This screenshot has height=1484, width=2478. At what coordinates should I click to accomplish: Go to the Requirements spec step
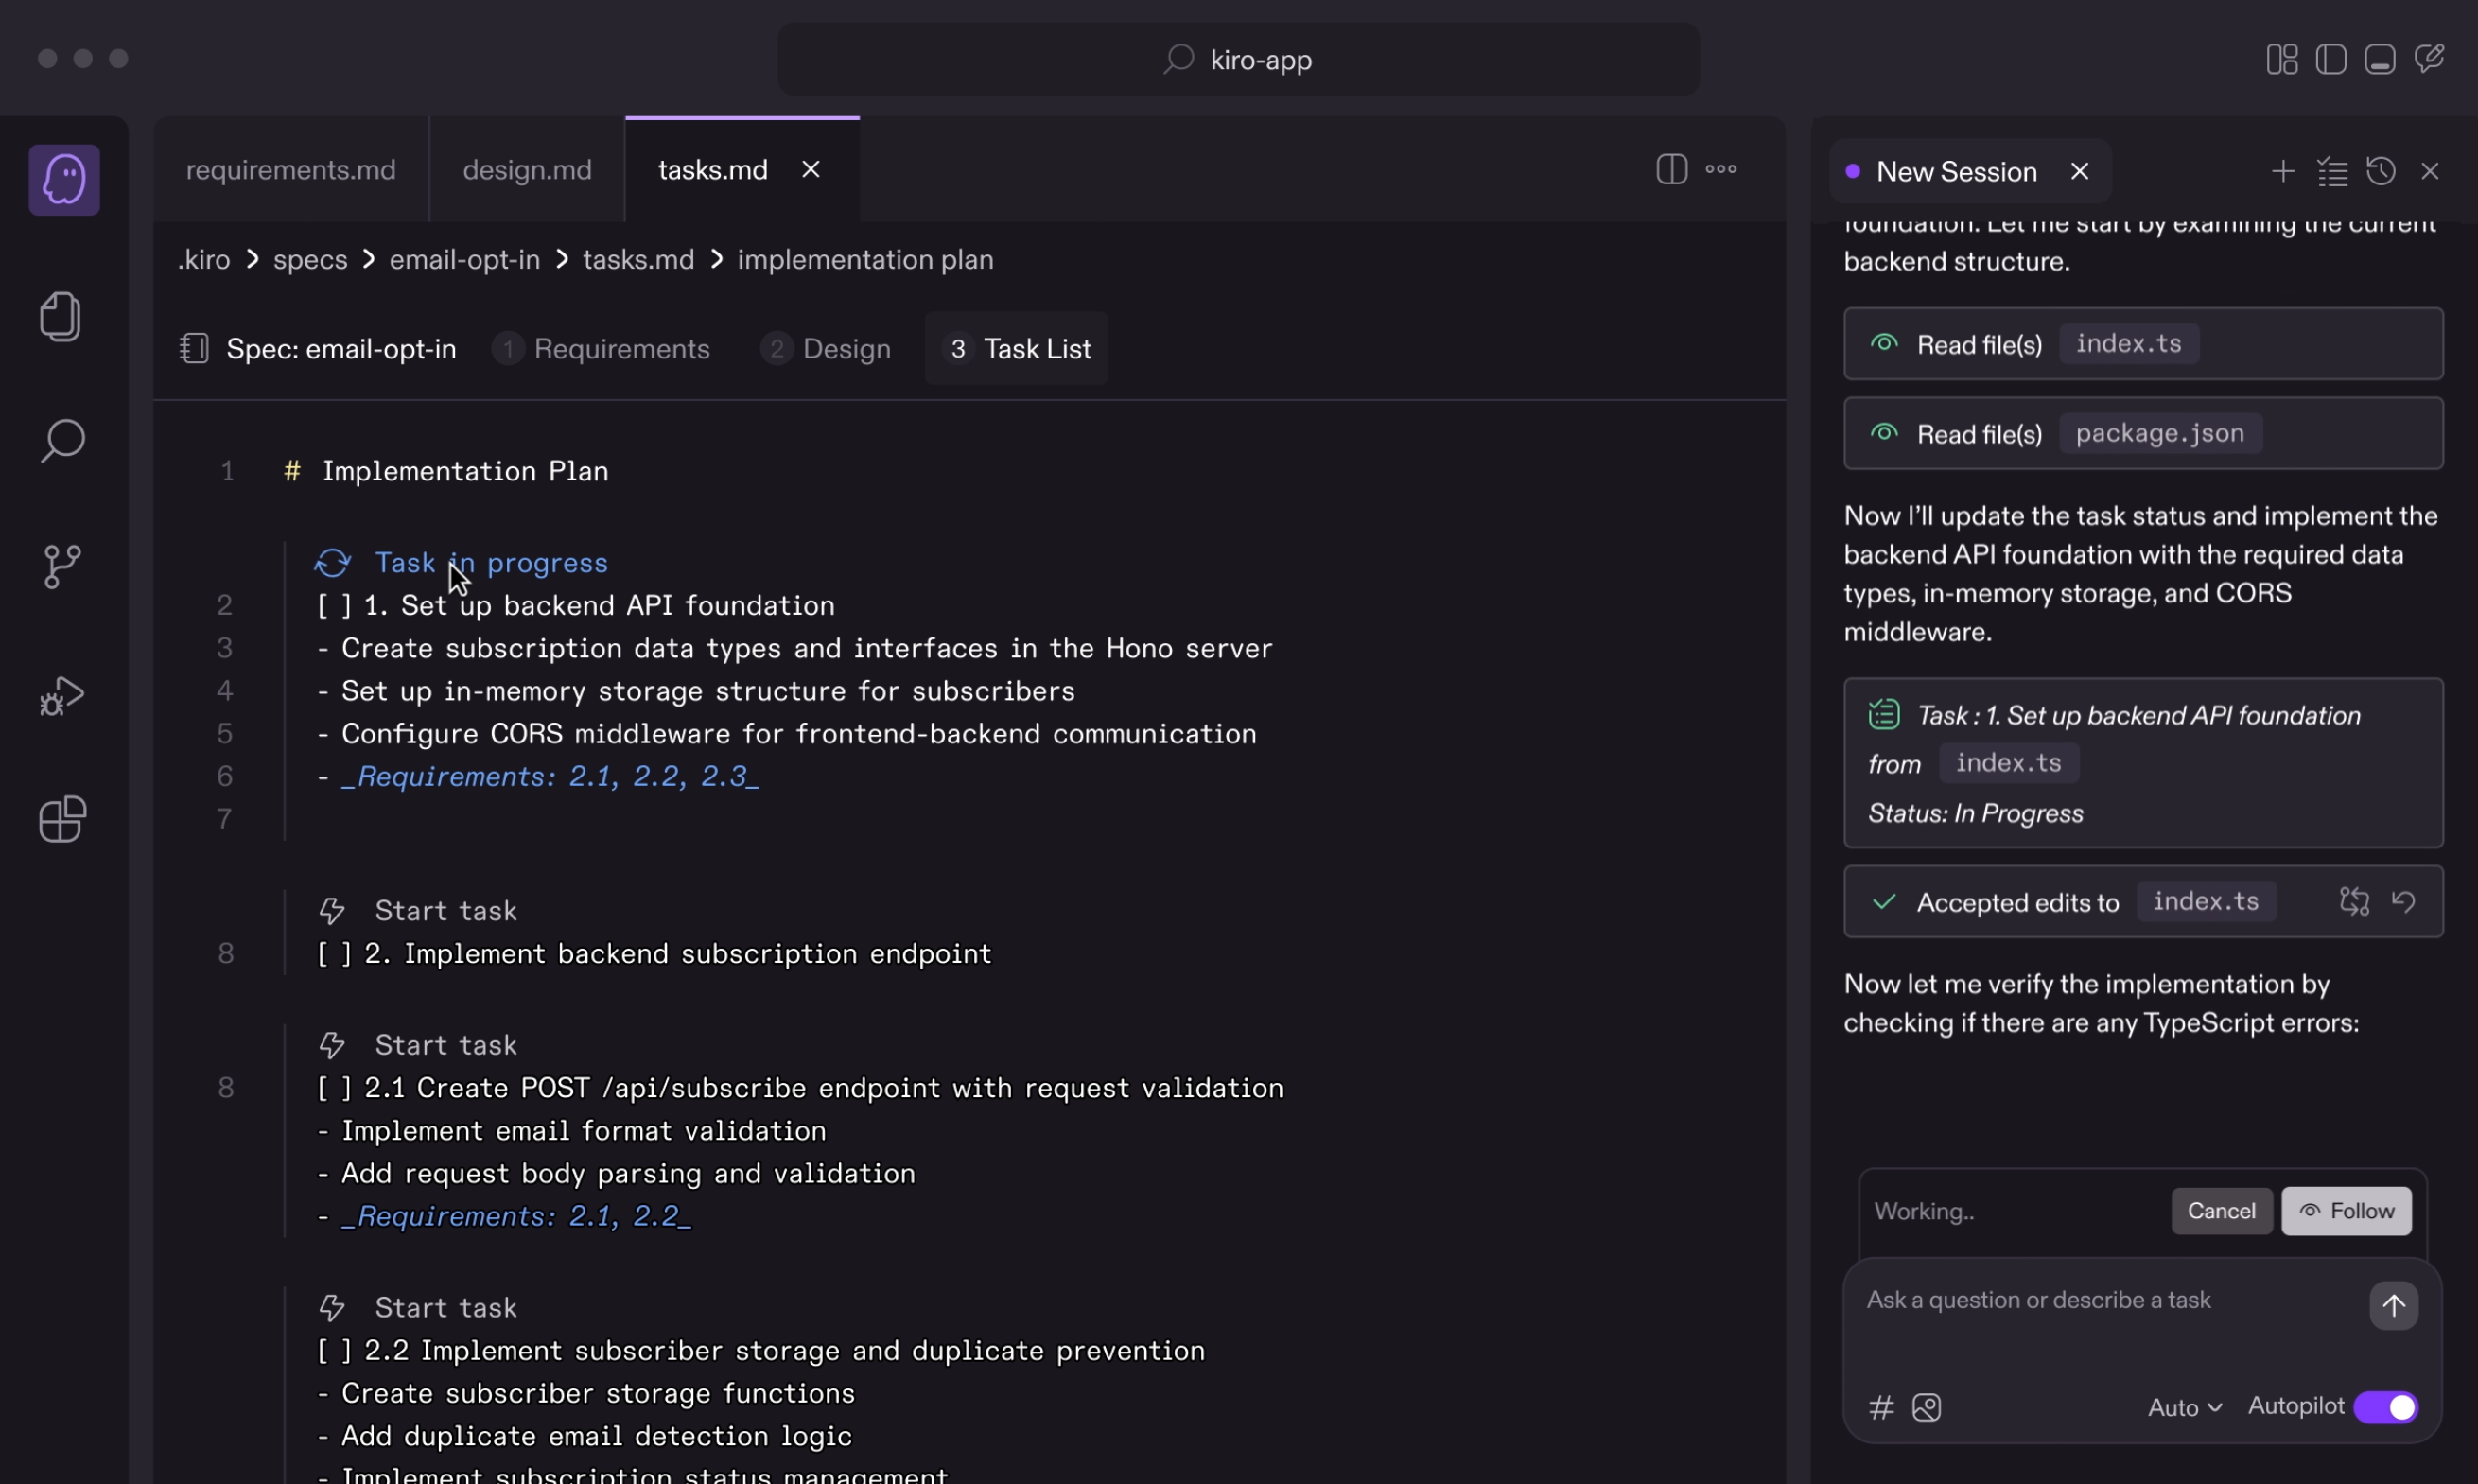tap(601, 349)
